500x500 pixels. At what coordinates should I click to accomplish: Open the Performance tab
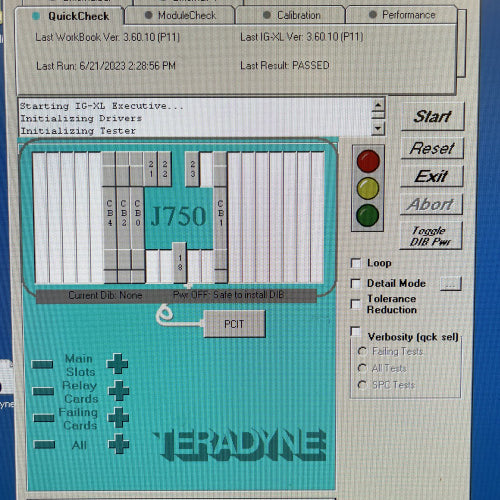coord(402,15)
